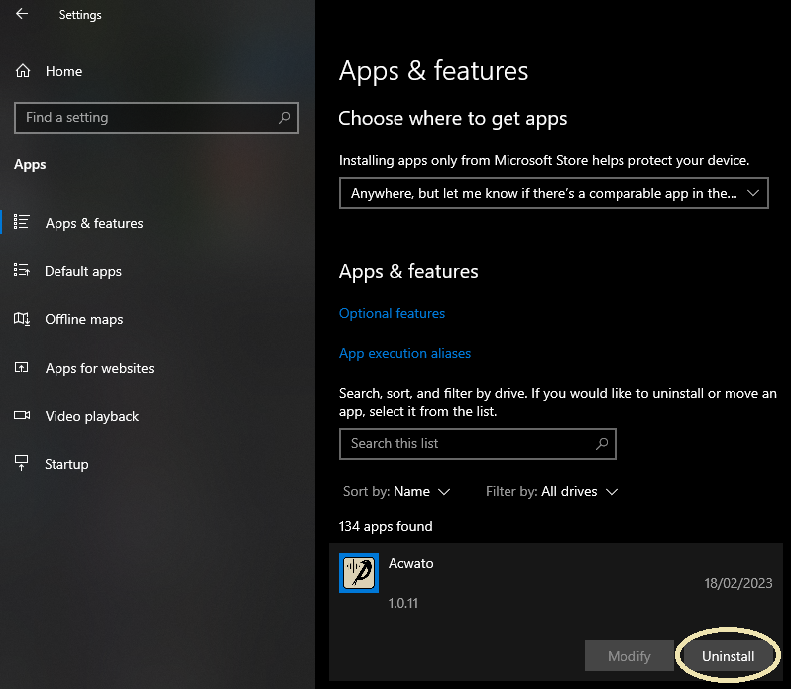This screenshot has width=791, height=689.
Task: Go to Home via the house icon
Action: pos(22,71)
